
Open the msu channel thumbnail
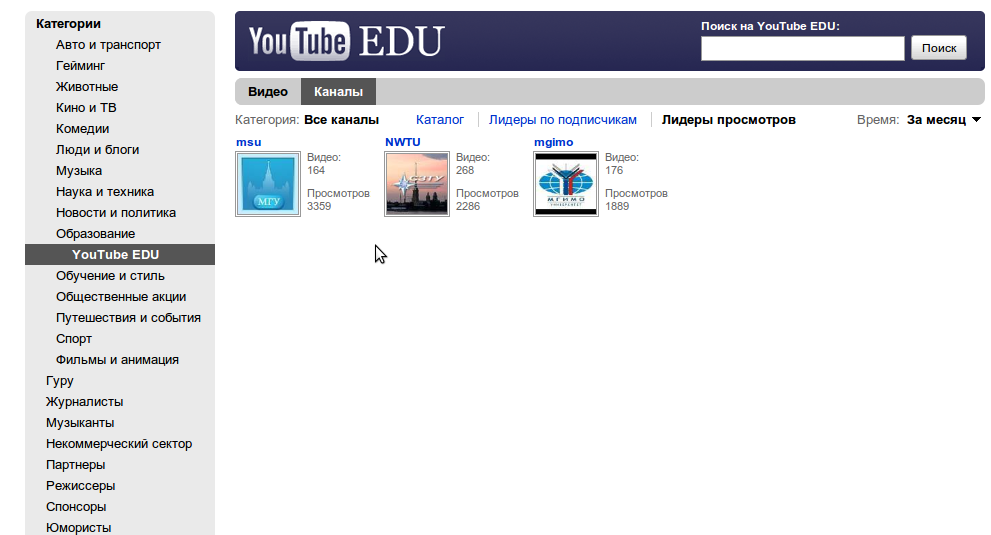(268, 184)
